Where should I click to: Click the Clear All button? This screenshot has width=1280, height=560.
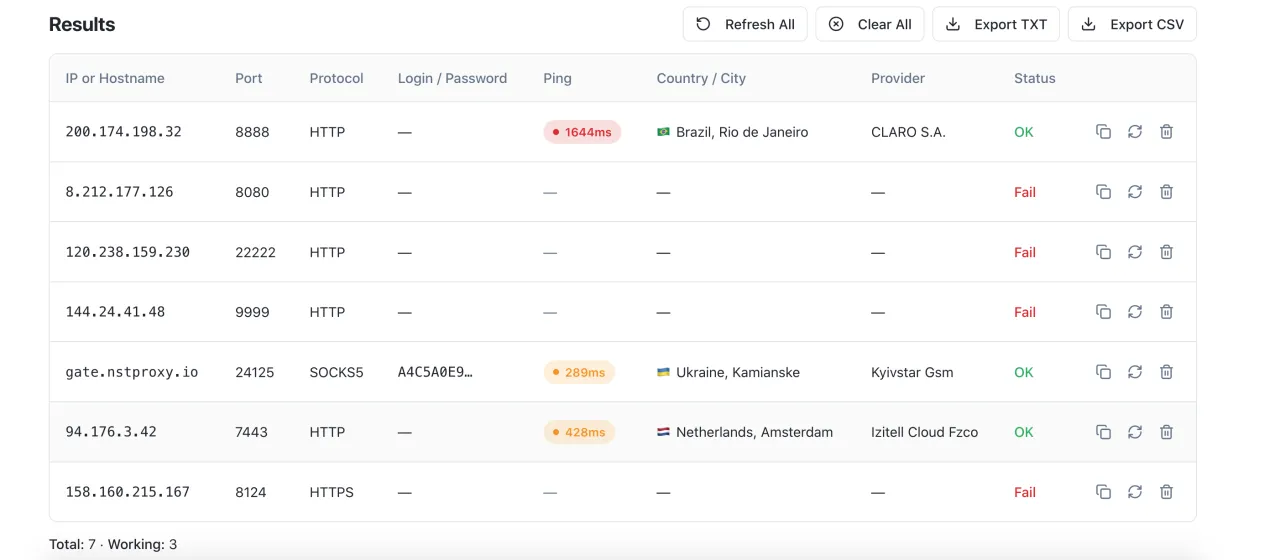[x=869, y=24]
